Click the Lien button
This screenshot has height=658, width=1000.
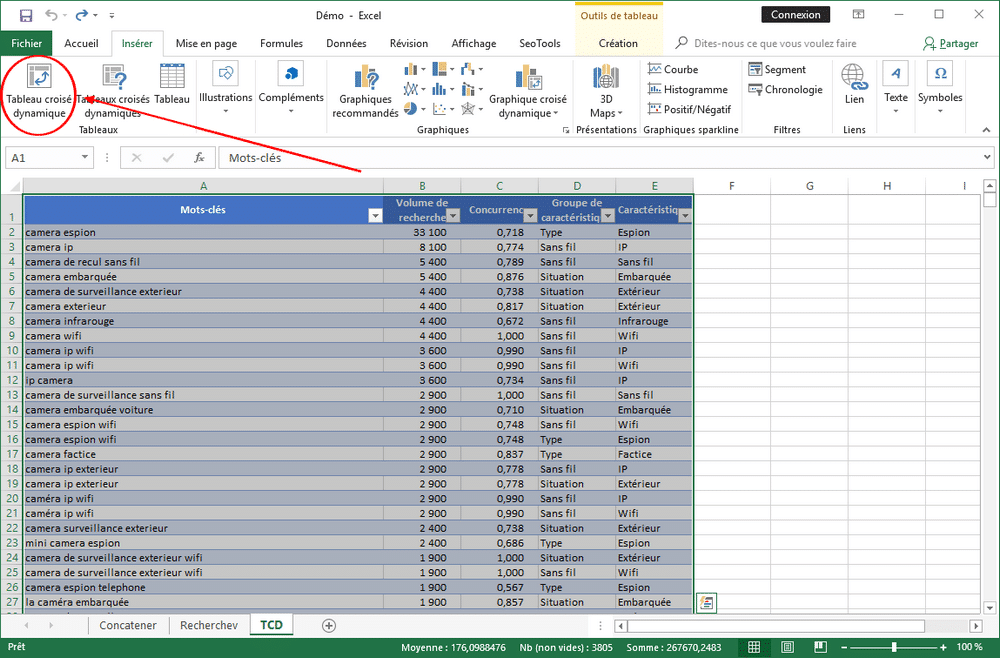[x=854, y=84]
